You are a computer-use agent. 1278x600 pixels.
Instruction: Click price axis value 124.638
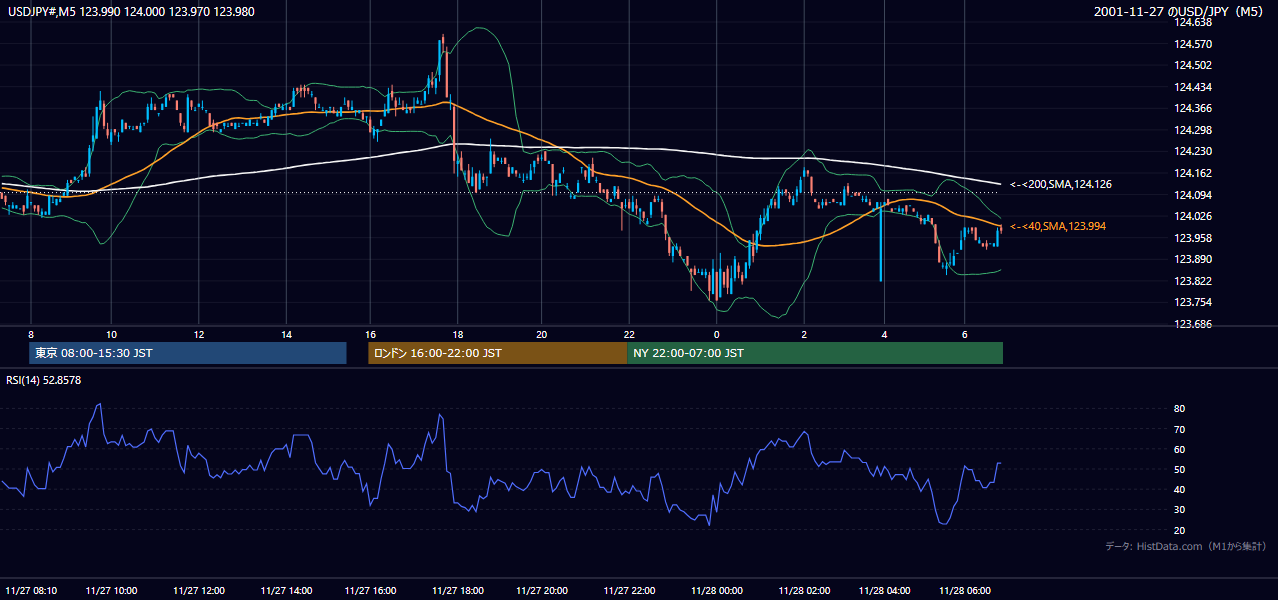pyautogui.click(x=1192, y=22)
